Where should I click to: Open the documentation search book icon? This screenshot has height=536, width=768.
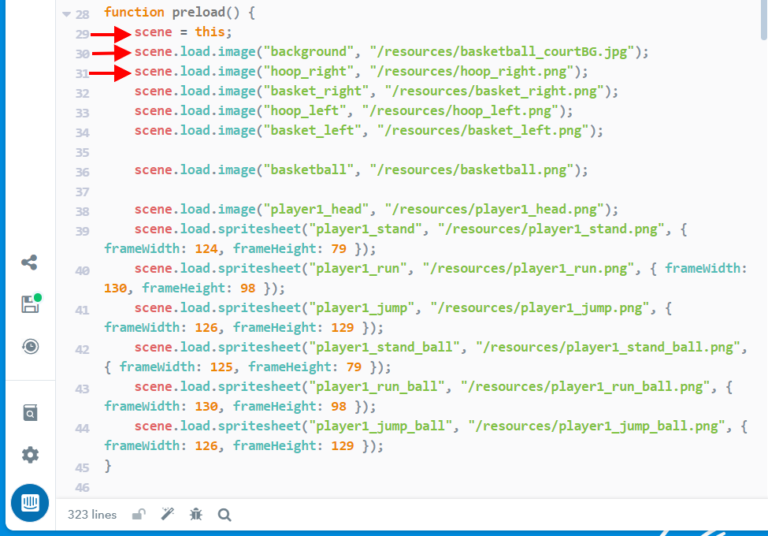pos(29,413)
